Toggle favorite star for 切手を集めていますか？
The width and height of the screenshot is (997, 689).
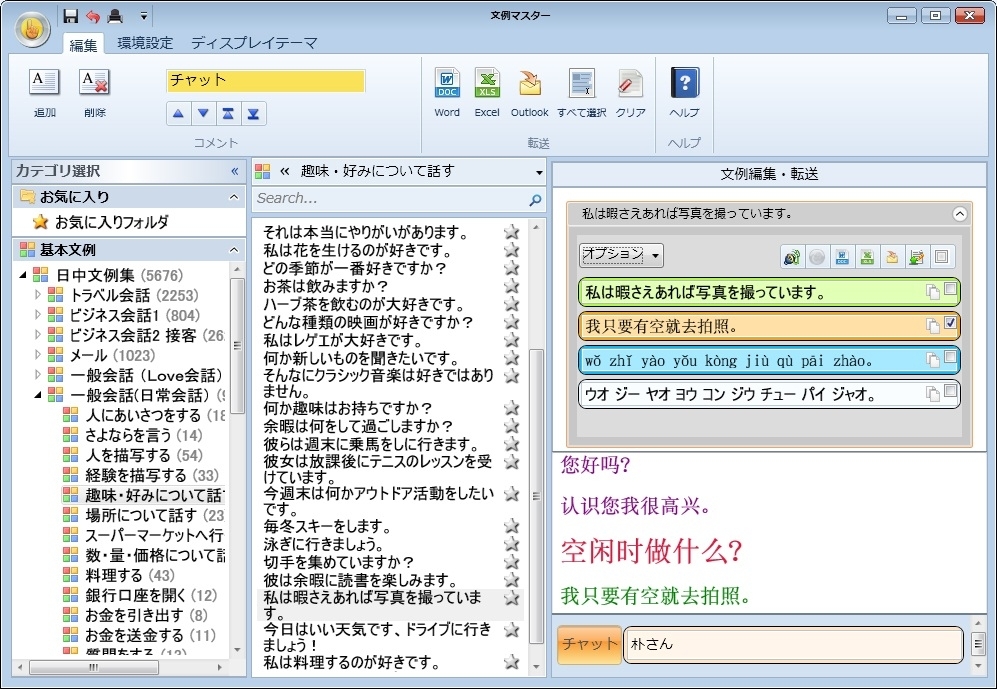[511, 562]
